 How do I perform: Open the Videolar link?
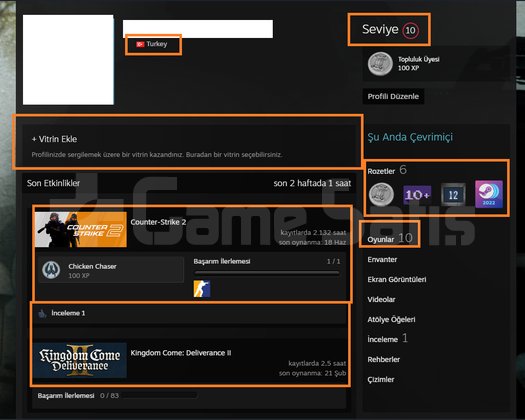coord(381,299)
